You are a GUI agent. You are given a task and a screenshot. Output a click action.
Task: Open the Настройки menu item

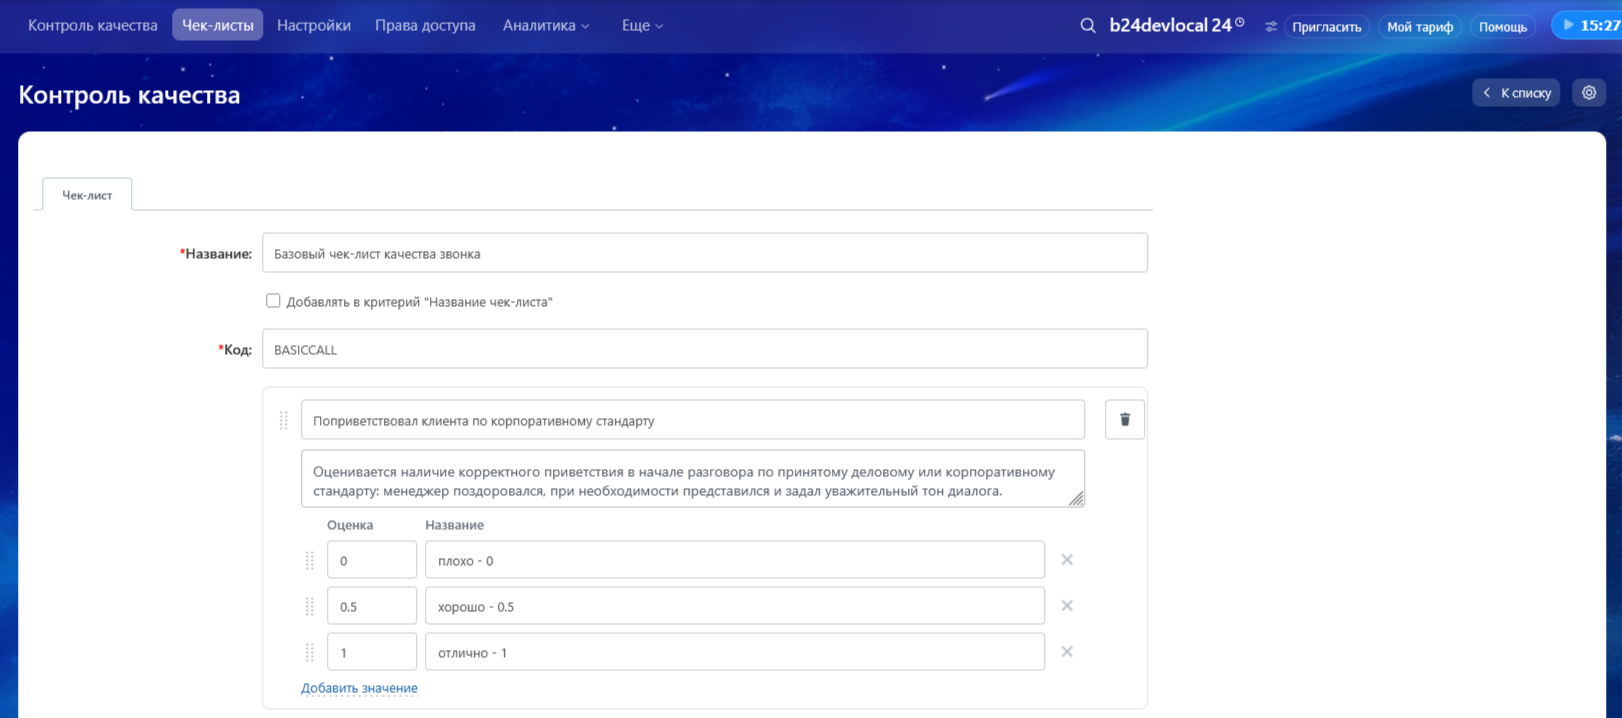click(314, 26)
